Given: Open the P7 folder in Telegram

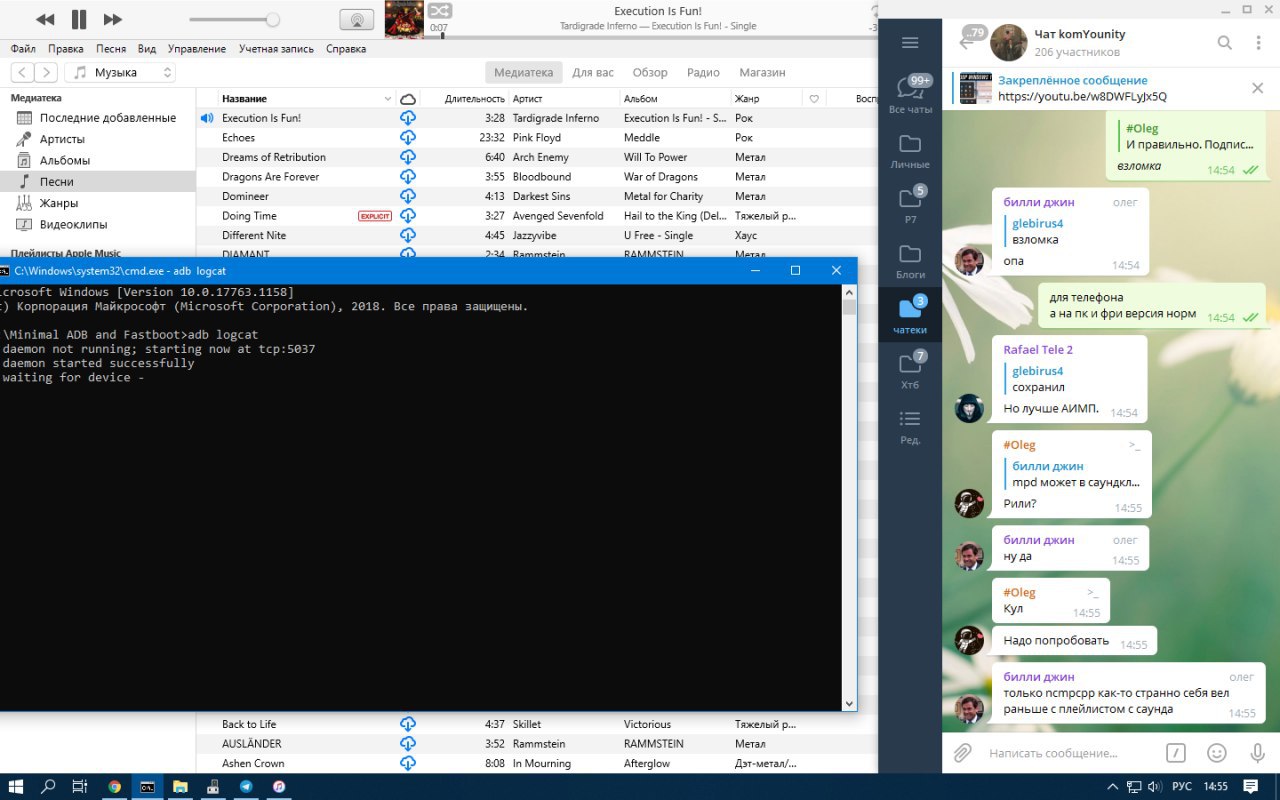Looking at the screenshot, I should (910, 205).
